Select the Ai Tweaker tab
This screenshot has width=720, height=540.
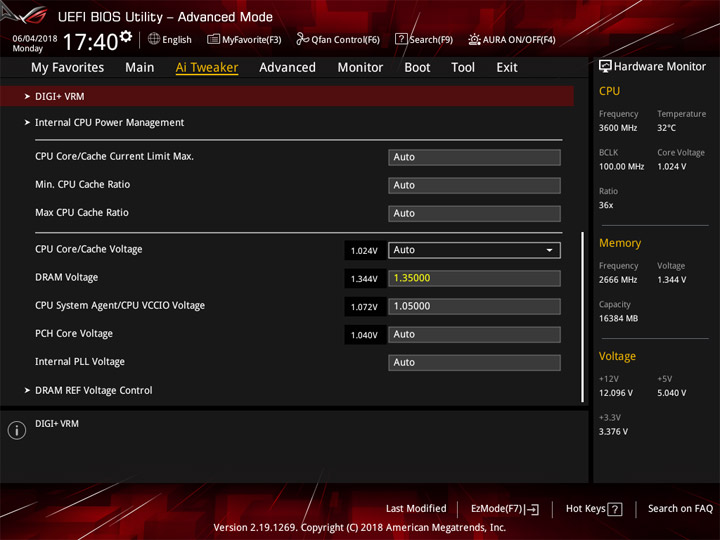207,68
